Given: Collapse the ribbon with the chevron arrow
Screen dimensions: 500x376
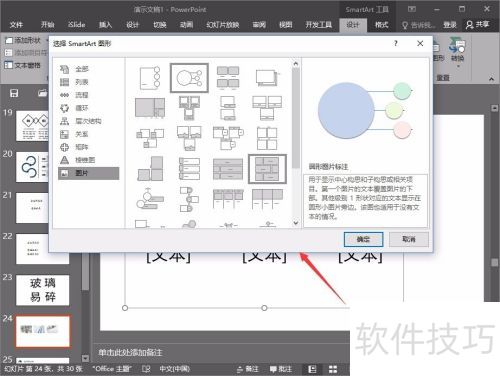Looking at the screenshot, I should (x=491, y=79).
